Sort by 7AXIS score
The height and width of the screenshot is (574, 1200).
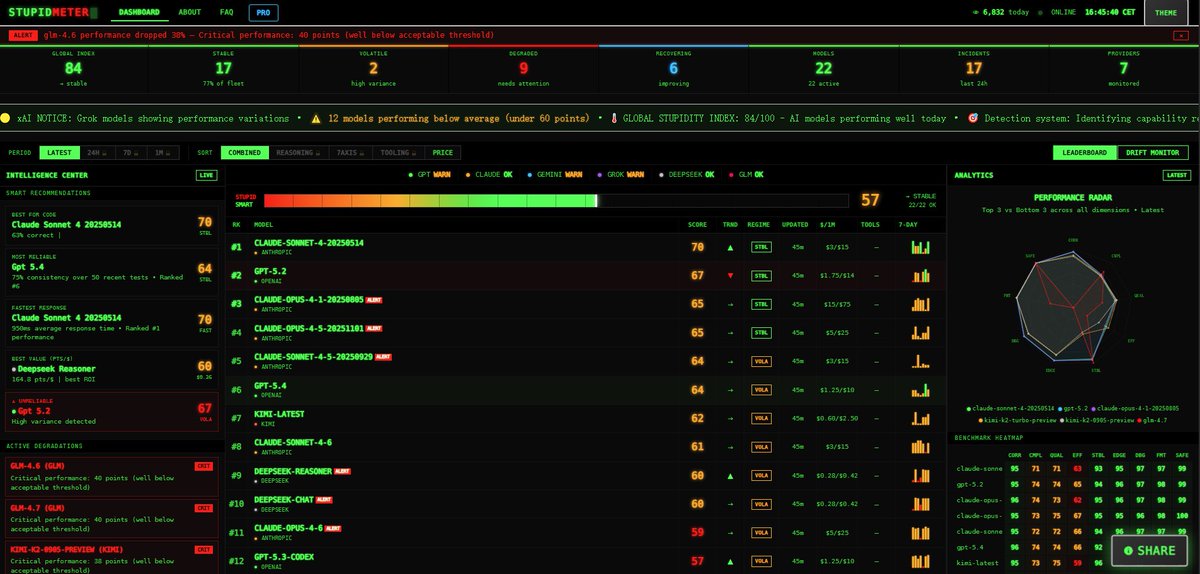point(350,153)
